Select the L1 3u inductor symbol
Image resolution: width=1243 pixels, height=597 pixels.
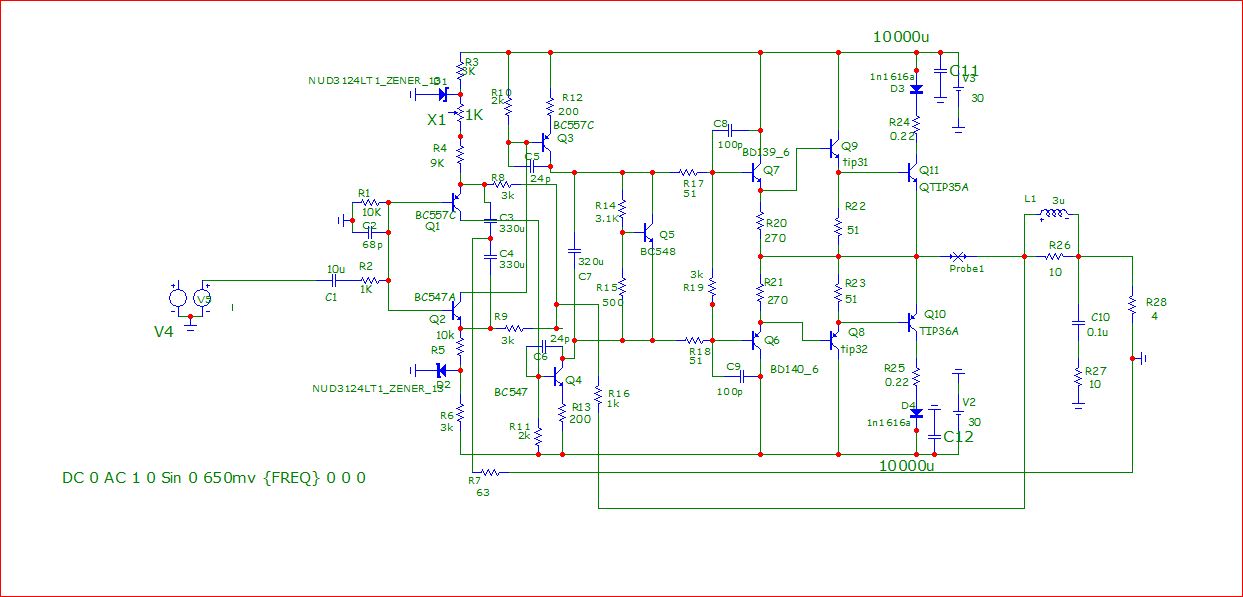(x=1056, y=214)
